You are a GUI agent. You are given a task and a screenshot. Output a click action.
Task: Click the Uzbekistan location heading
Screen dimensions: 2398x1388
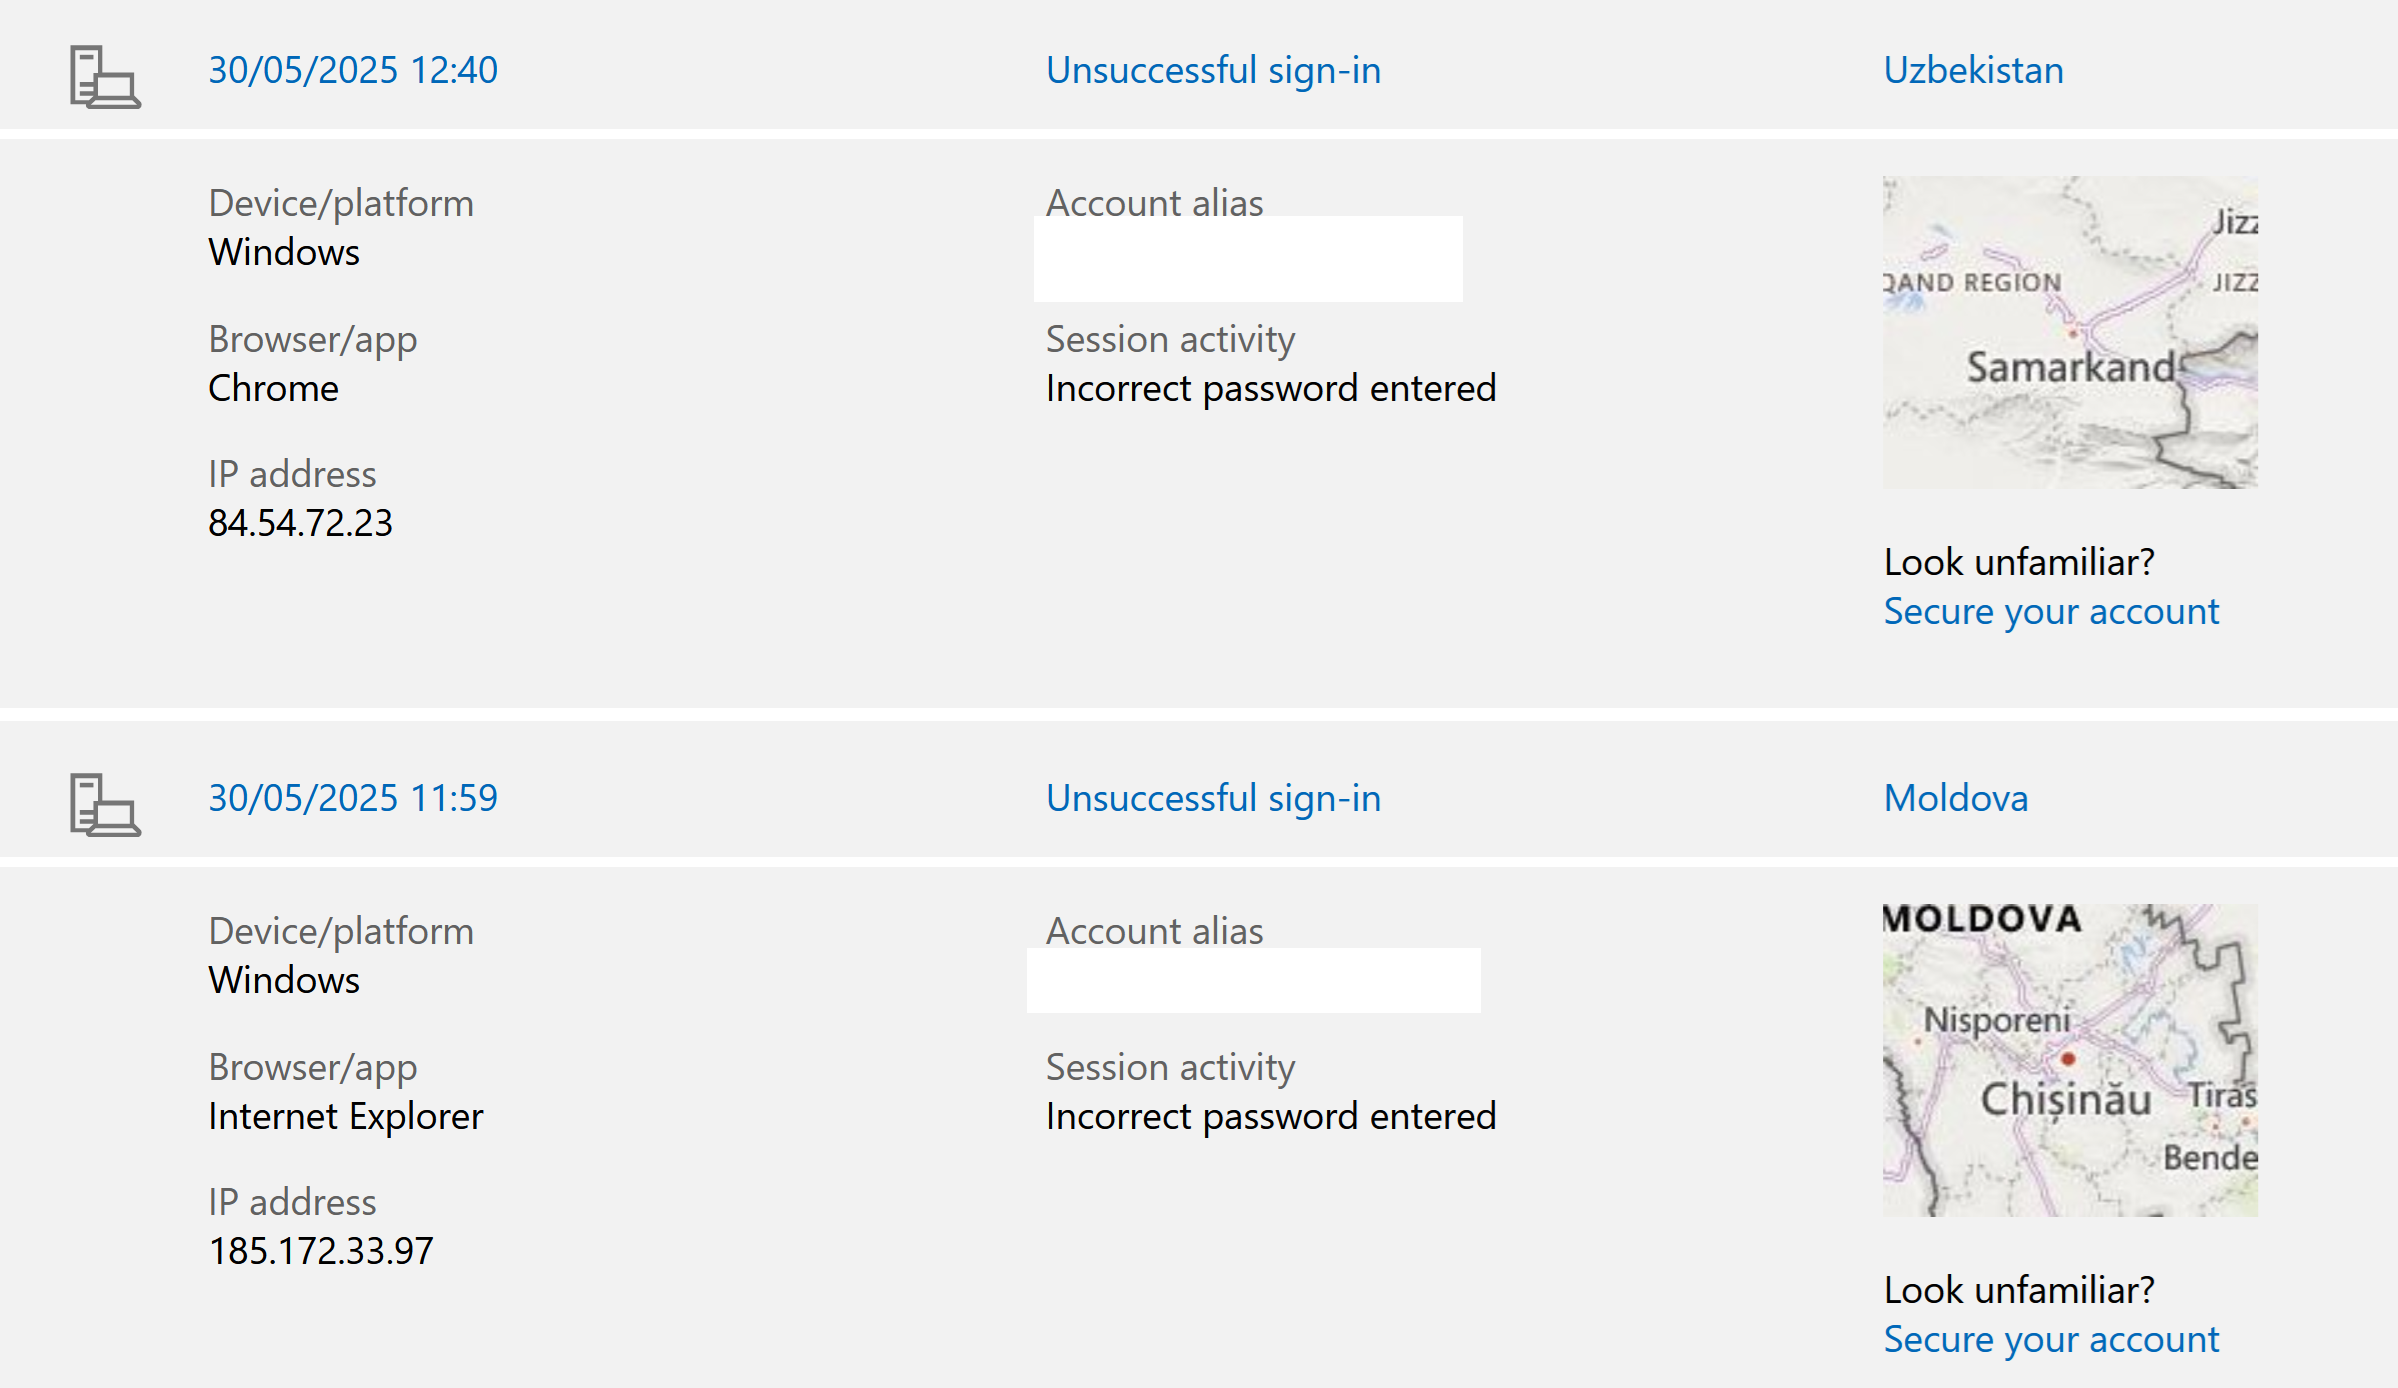[1973, 70]
